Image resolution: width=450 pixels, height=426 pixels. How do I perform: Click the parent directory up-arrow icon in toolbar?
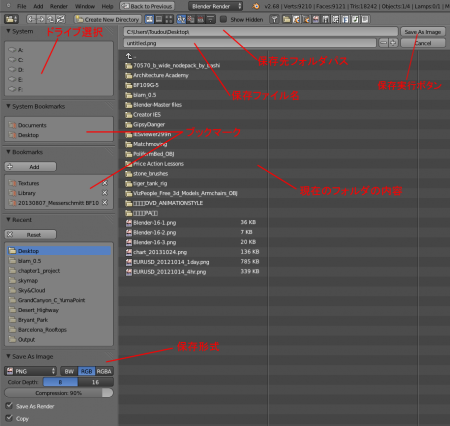50,19
